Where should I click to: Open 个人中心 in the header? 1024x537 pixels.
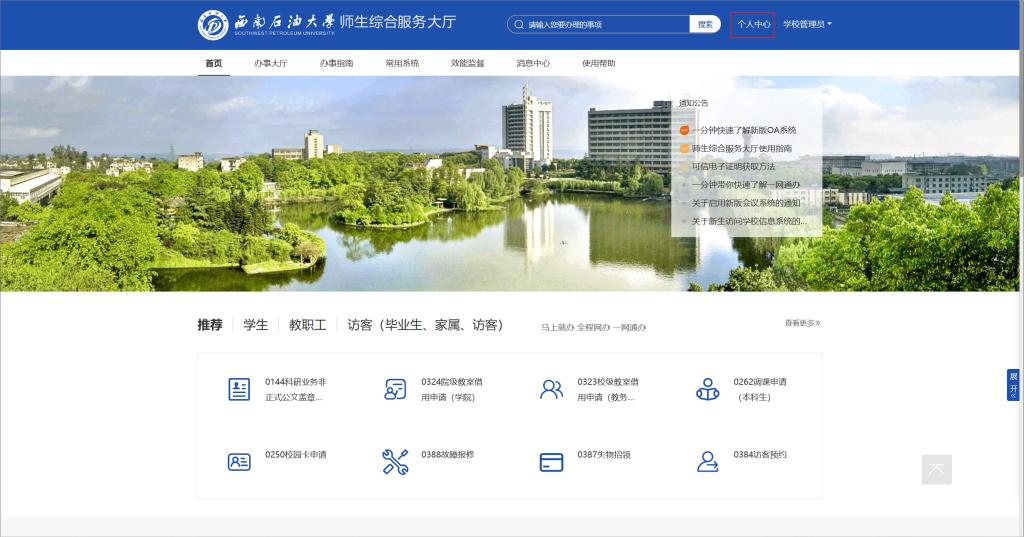click(753, 24)
